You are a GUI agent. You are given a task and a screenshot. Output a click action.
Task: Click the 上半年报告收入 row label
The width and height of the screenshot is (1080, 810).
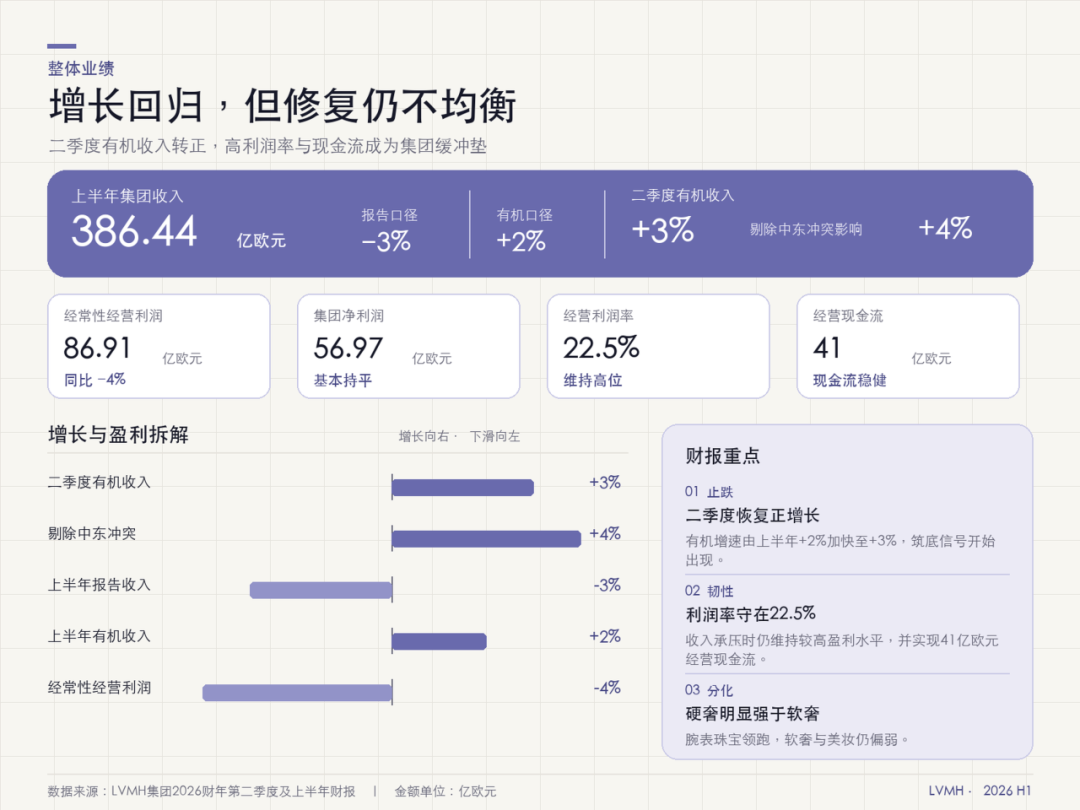click(x=99, y=585)
